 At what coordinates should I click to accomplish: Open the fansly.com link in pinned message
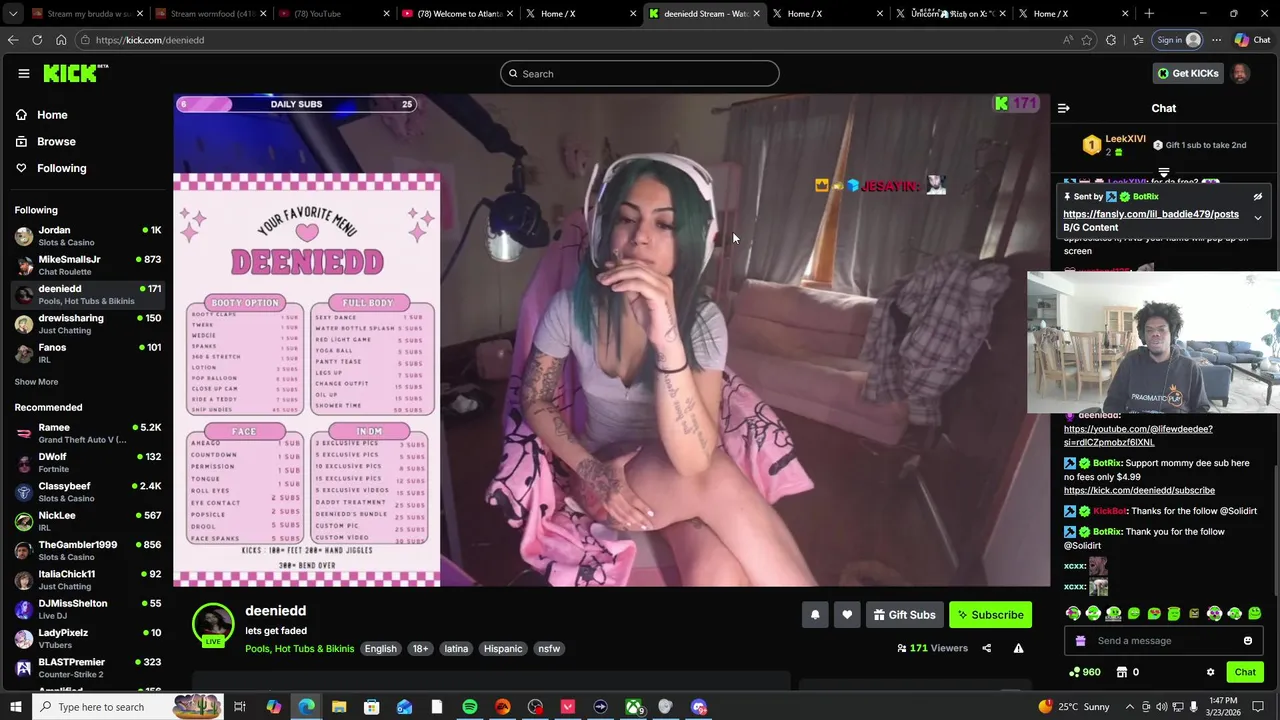pos(1150,214)
